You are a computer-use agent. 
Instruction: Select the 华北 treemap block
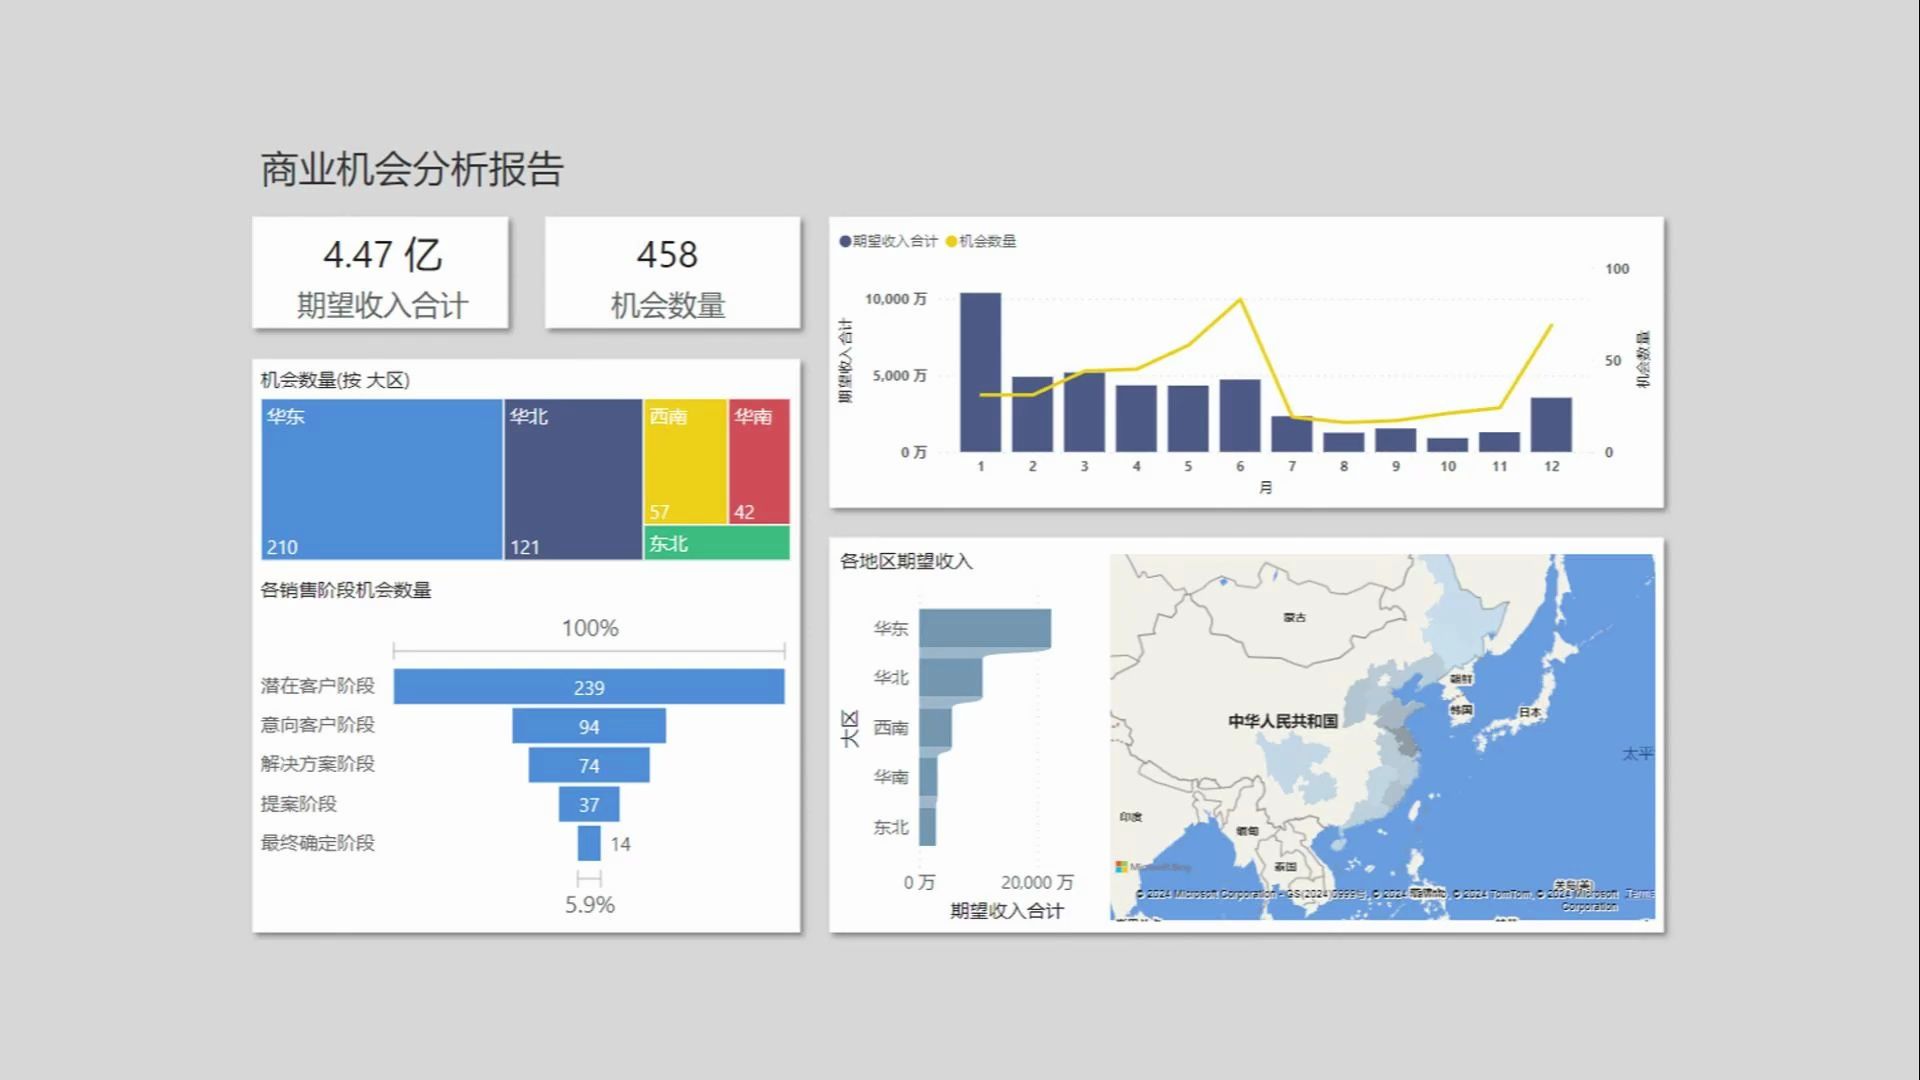coord(573,479)
